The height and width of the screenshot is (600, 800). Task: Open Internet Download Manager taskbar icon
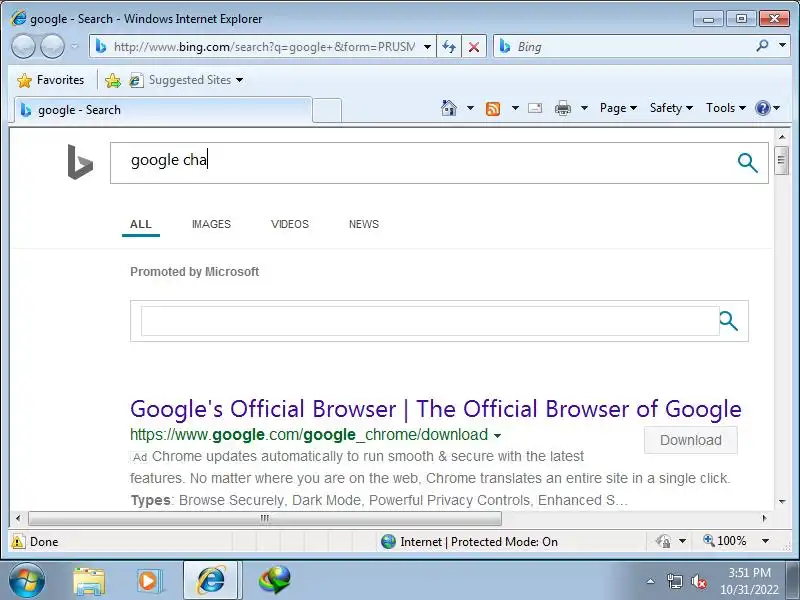click(274, 581)
